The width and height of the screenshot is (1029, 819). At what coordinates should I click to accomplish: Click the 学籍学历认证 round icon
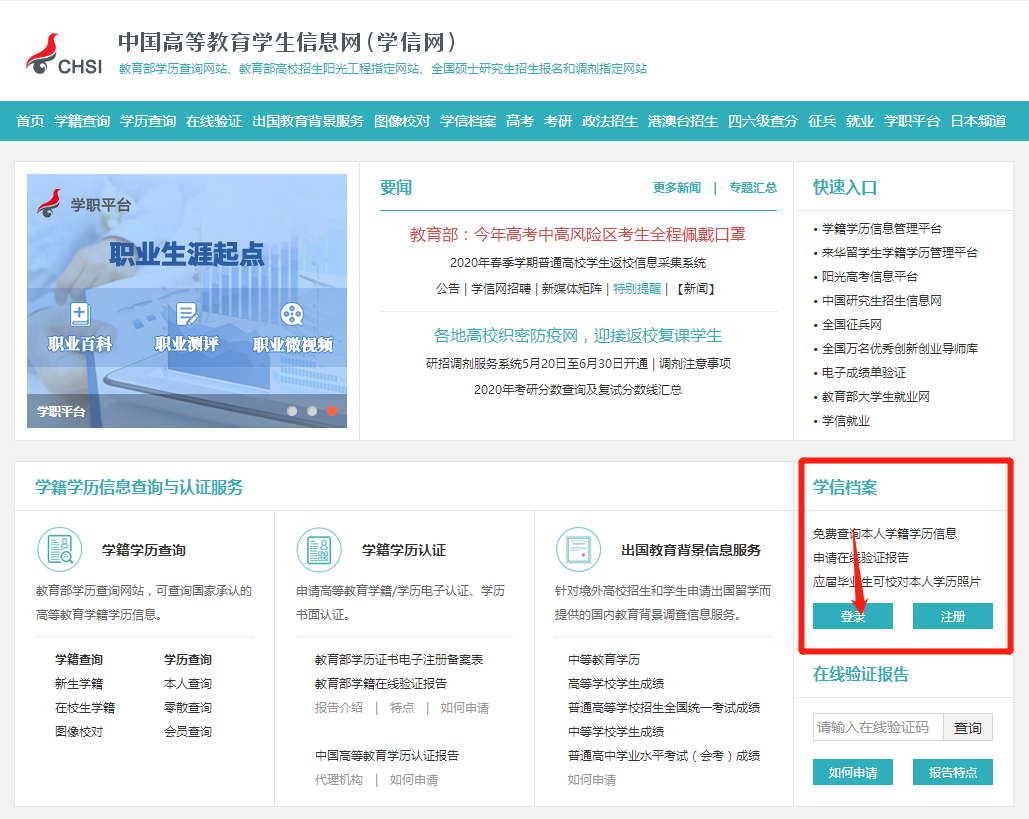[x=320, y=550]
